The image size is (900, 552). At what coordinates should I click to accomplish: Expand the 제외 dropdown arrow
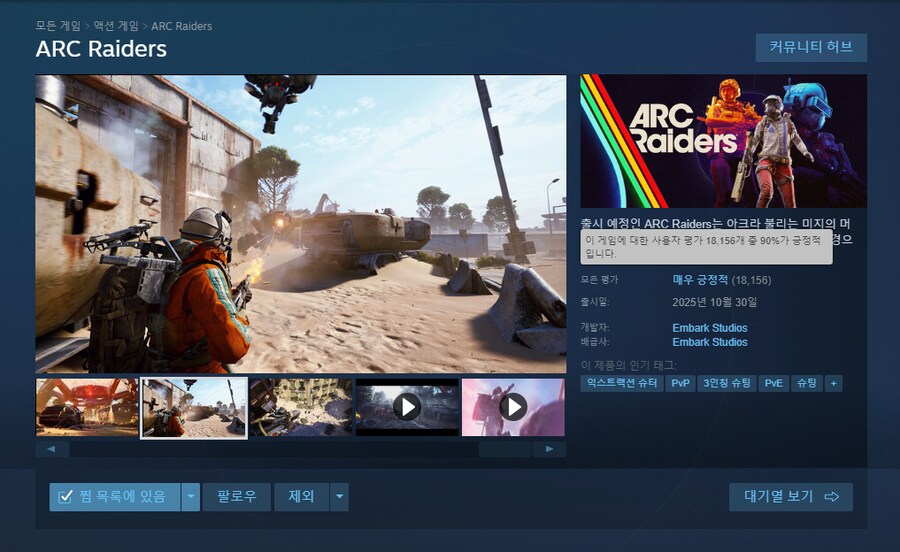click(x=340, y=497)
